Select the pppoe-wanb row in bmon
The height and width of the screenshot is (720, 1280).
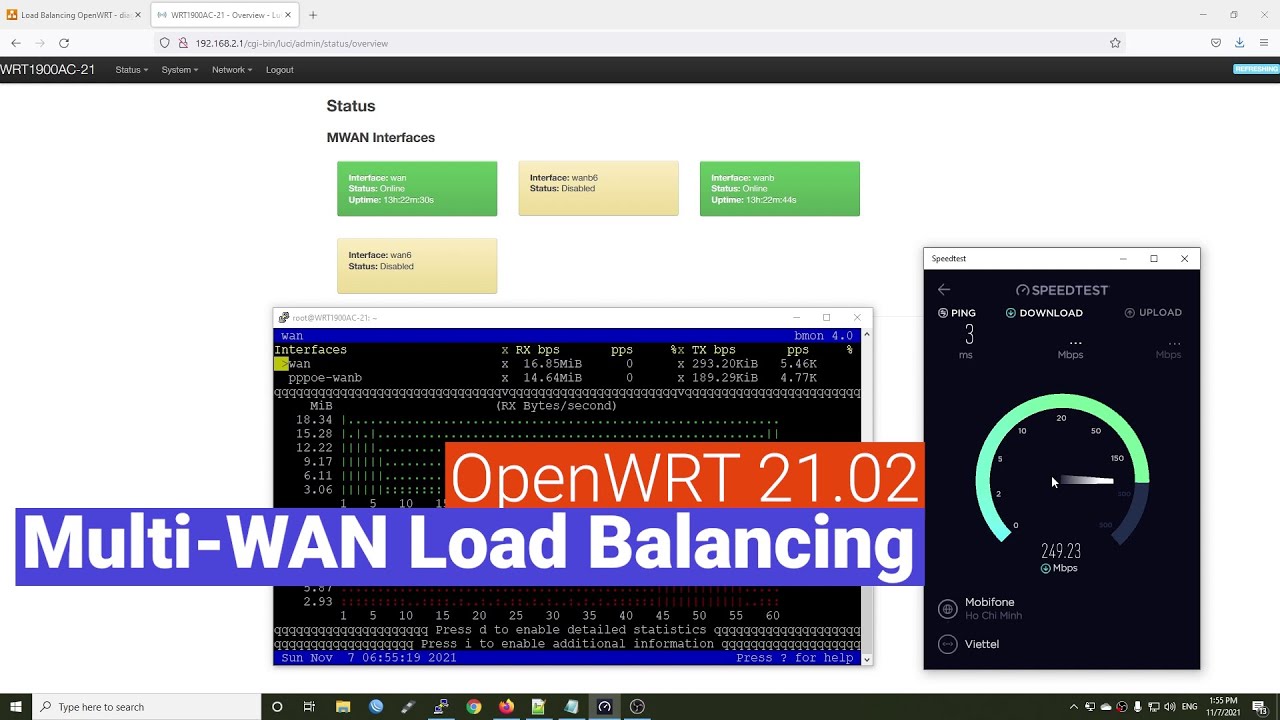pos(566,378)
